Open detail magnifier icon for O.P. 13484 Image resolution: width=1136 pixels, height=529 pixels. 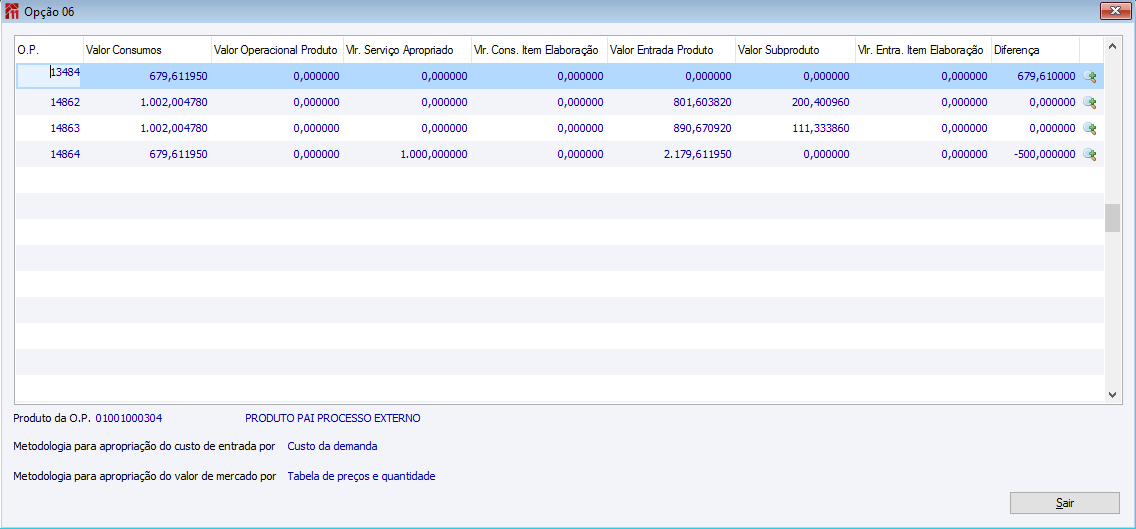(x=1089, y=76)
